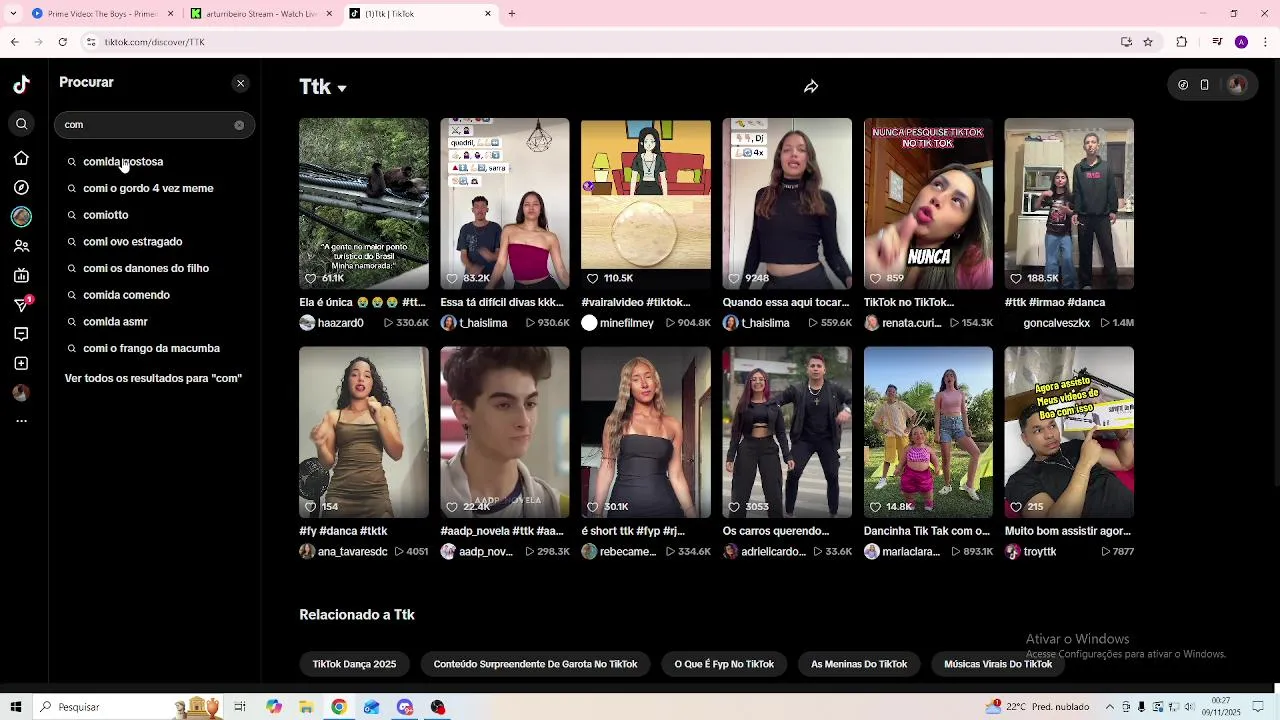Select the suggestion 'comi ovo estragado'
This screenshot has width=1280, height=720.
[x=133, y=242]
